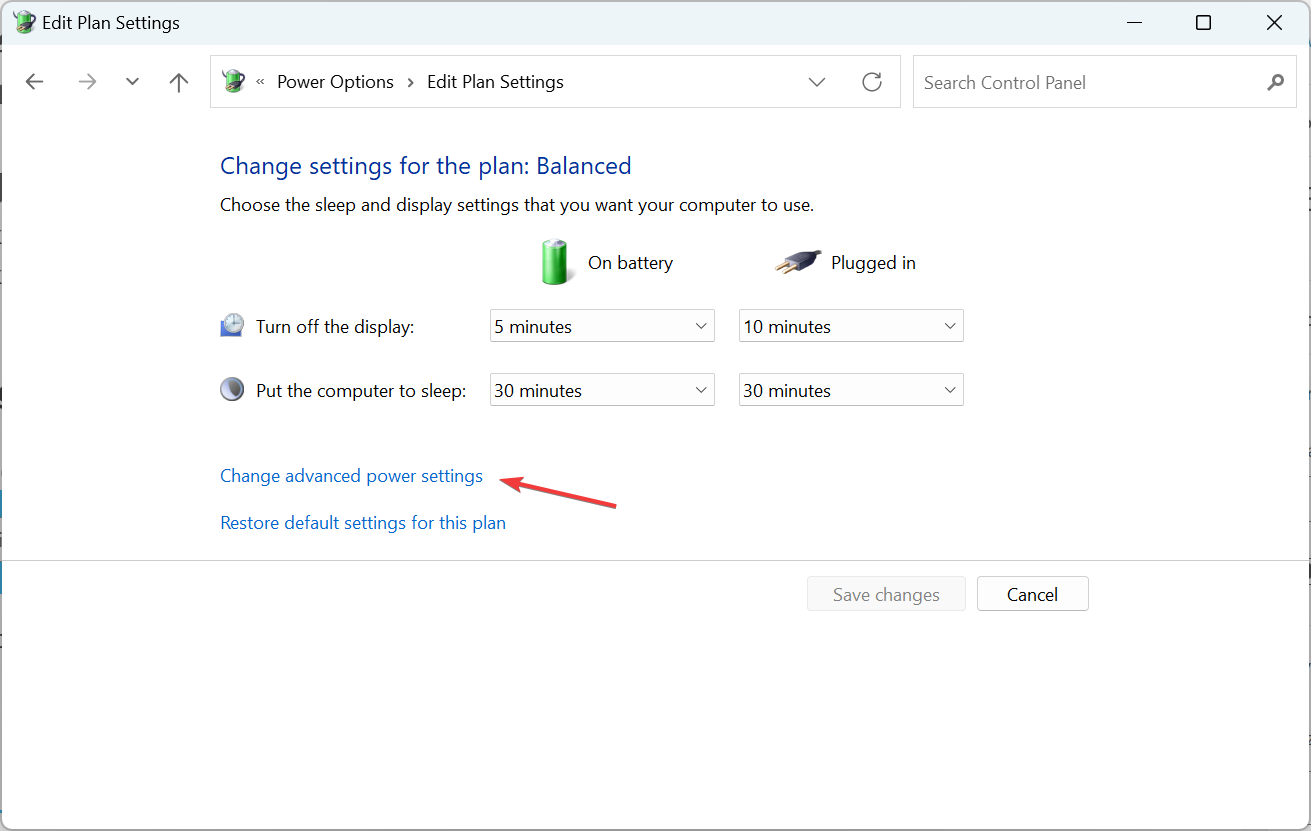The image size is (1311, 831).
Task: Click the Cancel button
Action: 1032,593
